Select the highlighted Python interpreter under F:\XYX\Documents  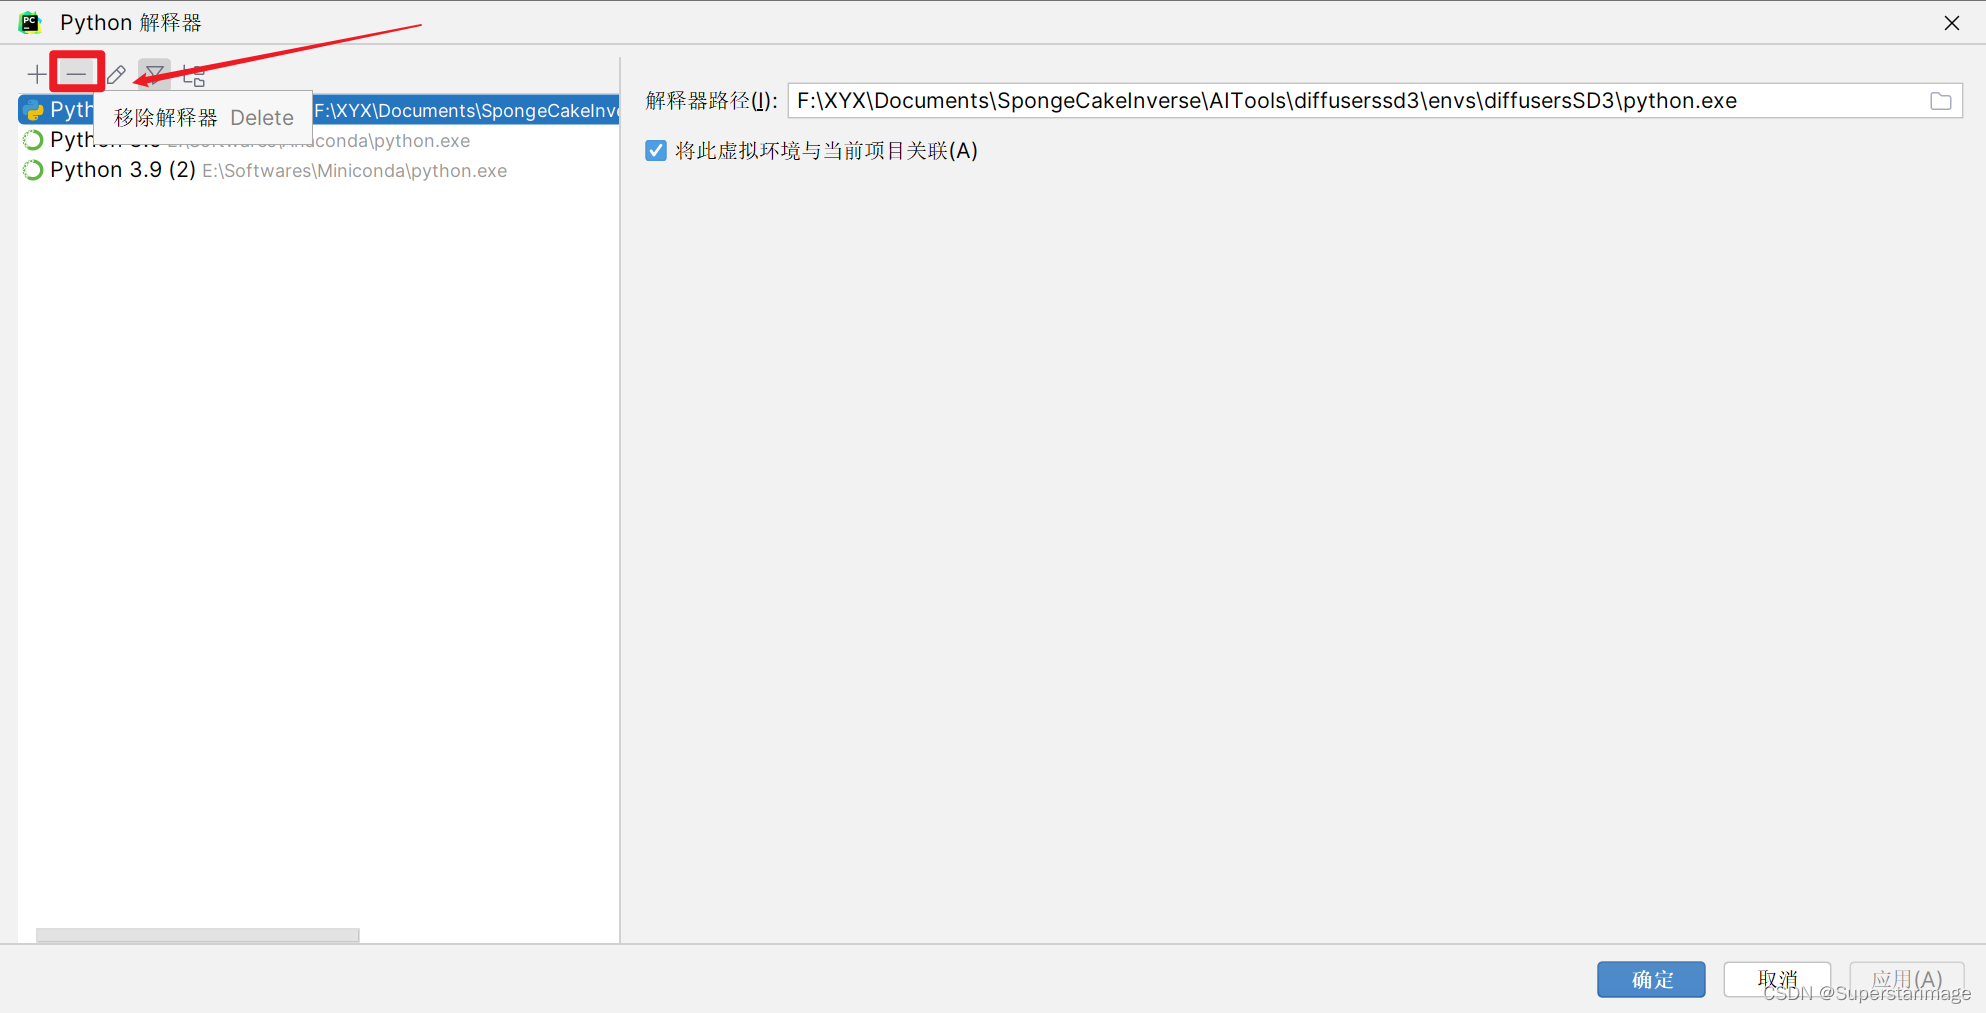(319, 110)
